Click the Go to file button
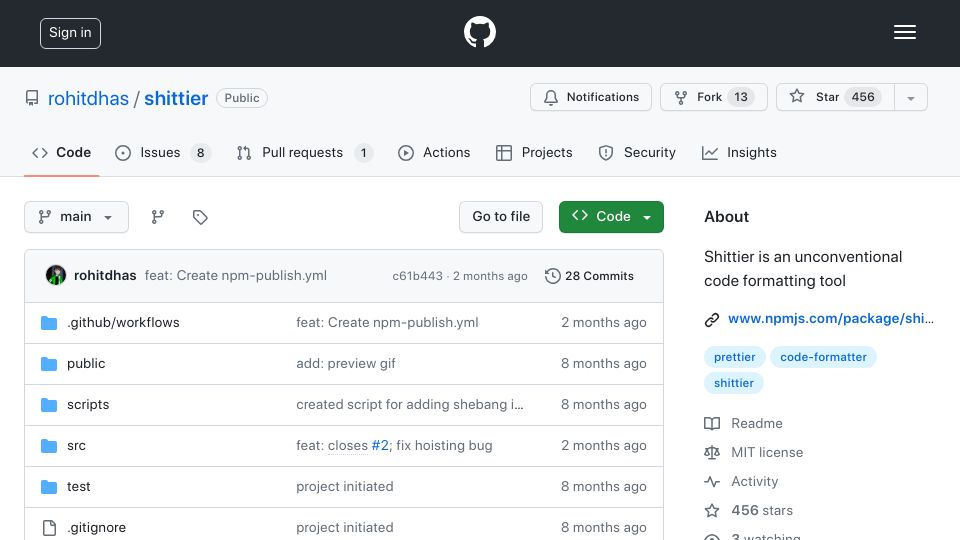This screenshot has width=960, height=540. tap(501, 217)
